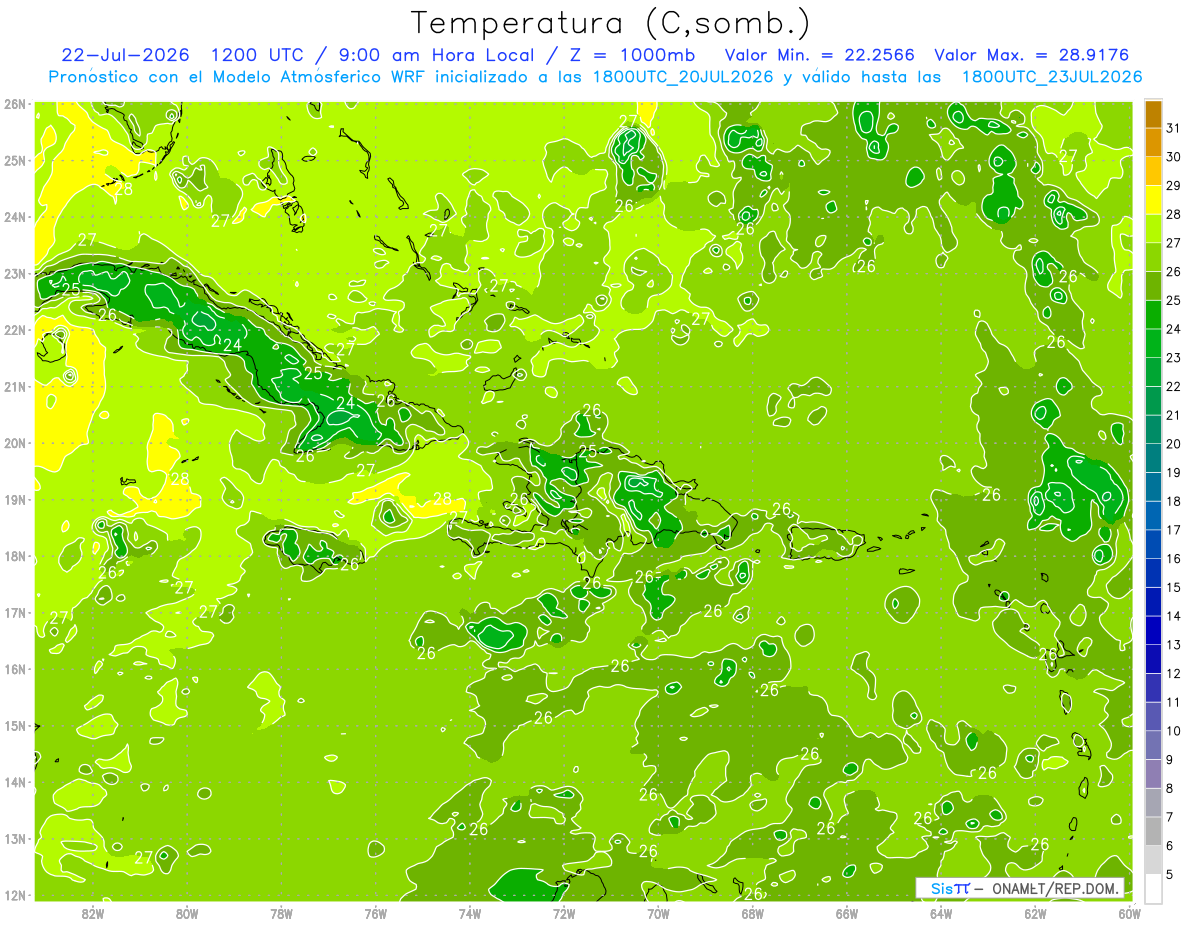The height and width of the screenshot is (927, 1200).
Task: Click the 60W longitude axis label
Action: coord(1129,913)
